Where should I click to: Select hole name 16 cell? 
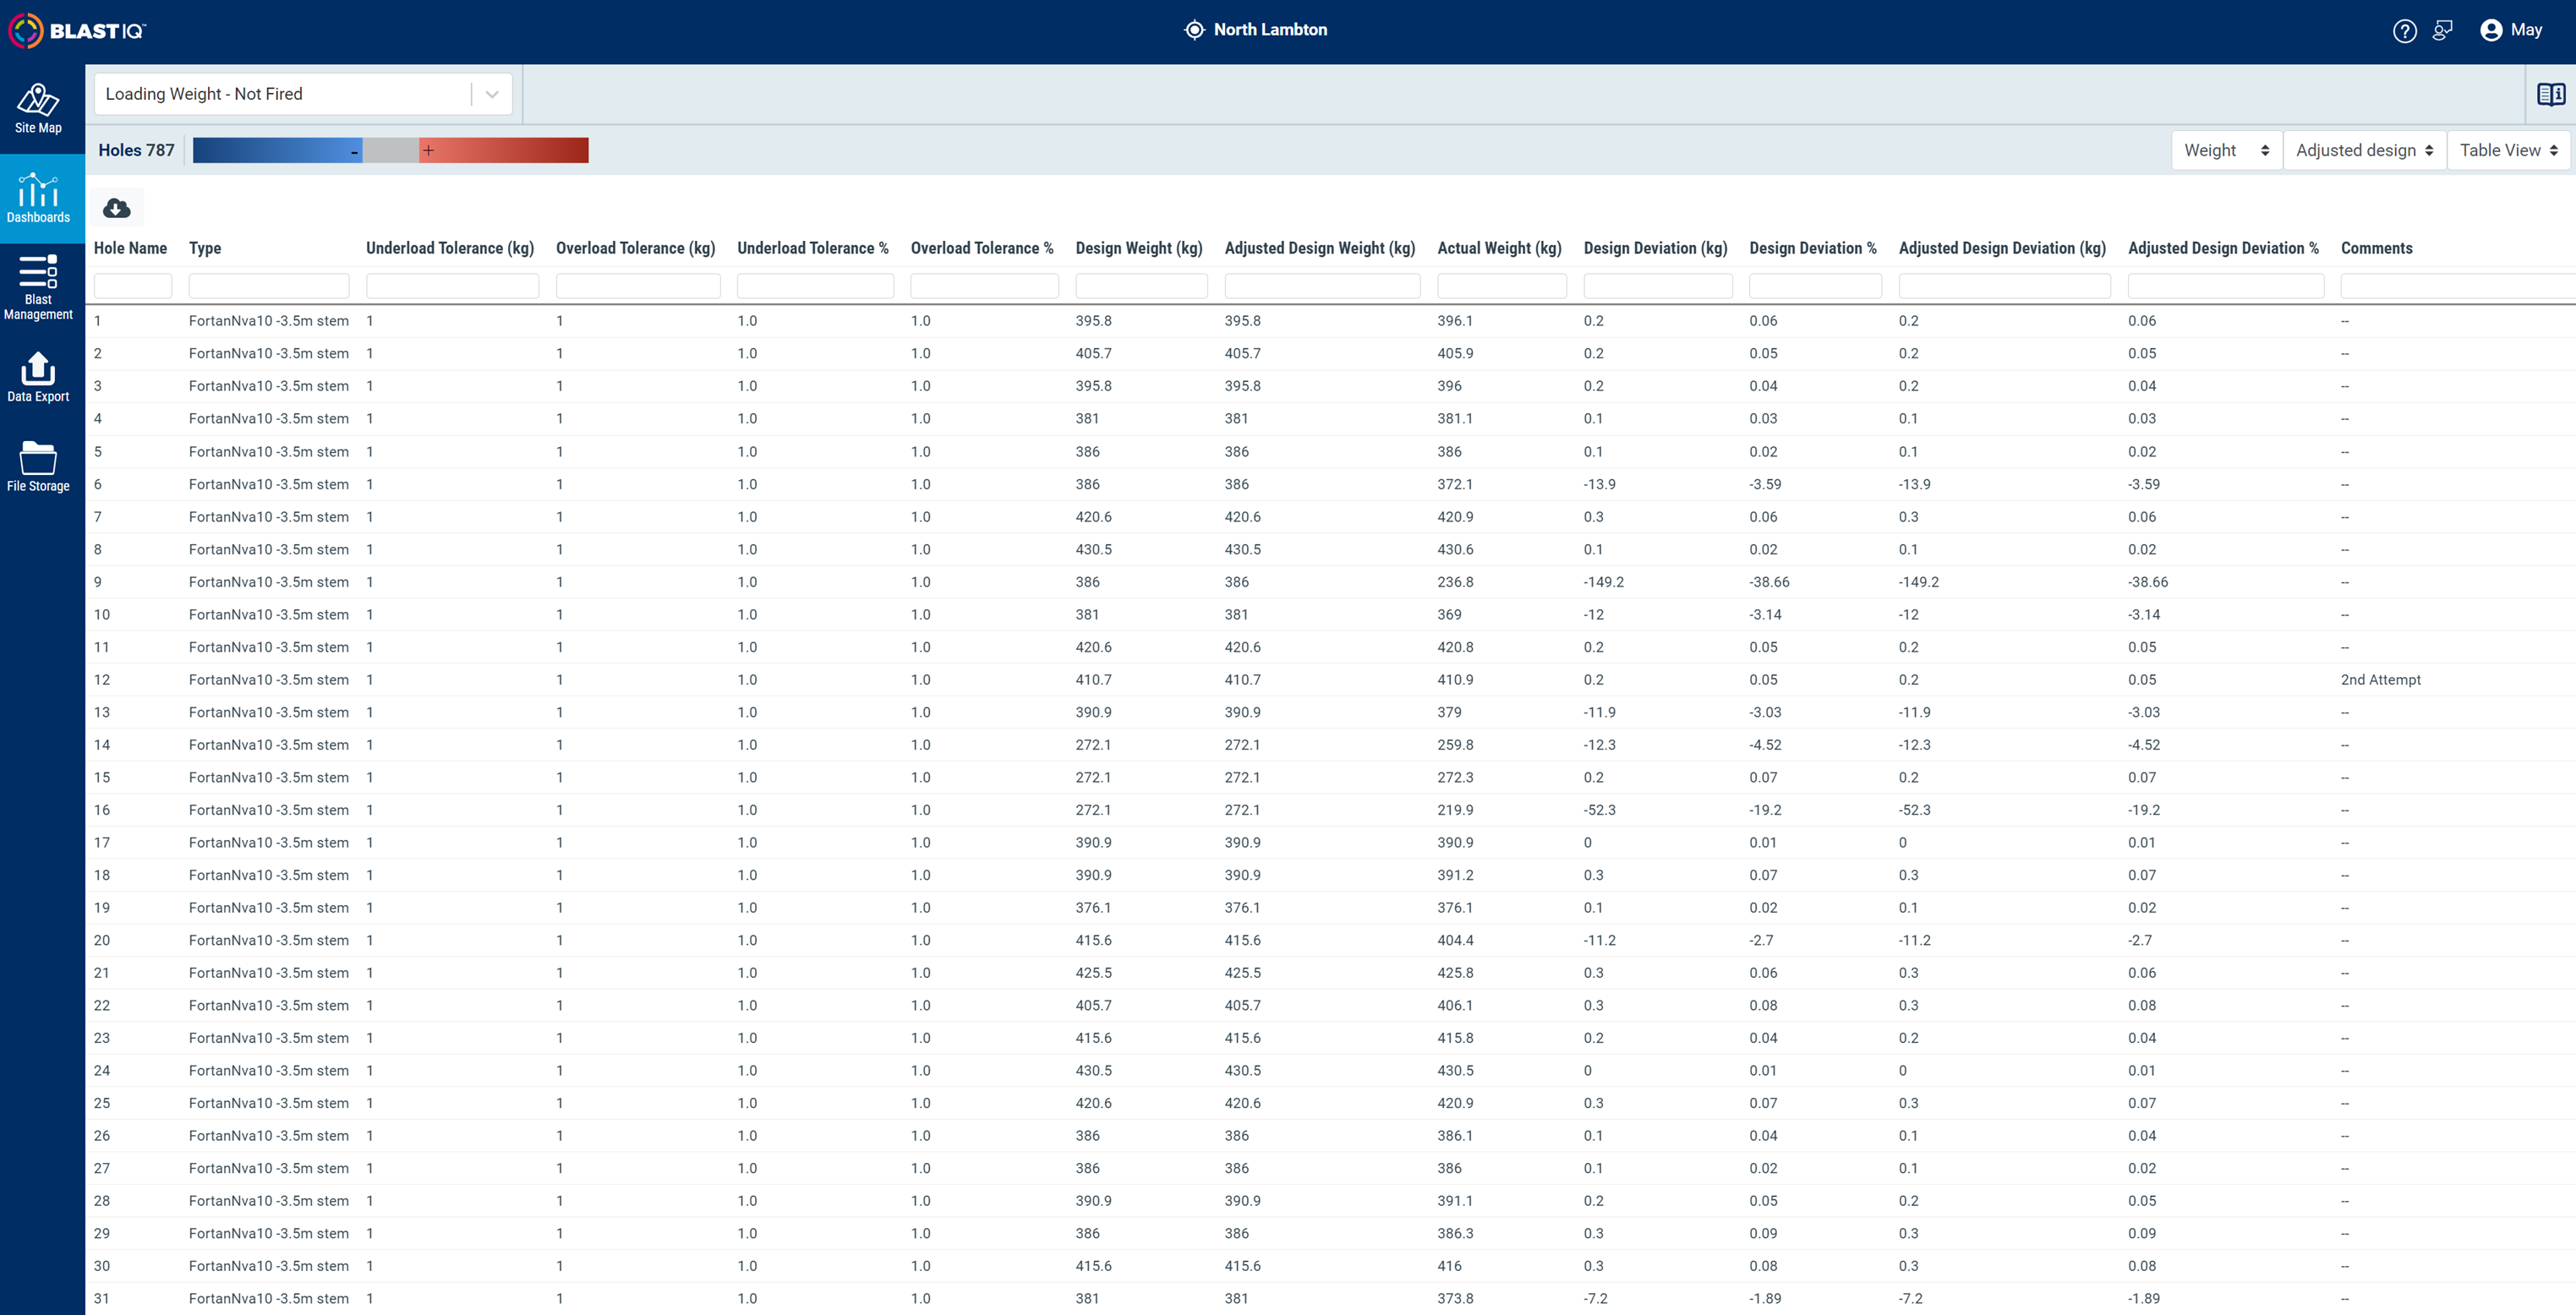[102, 810]
